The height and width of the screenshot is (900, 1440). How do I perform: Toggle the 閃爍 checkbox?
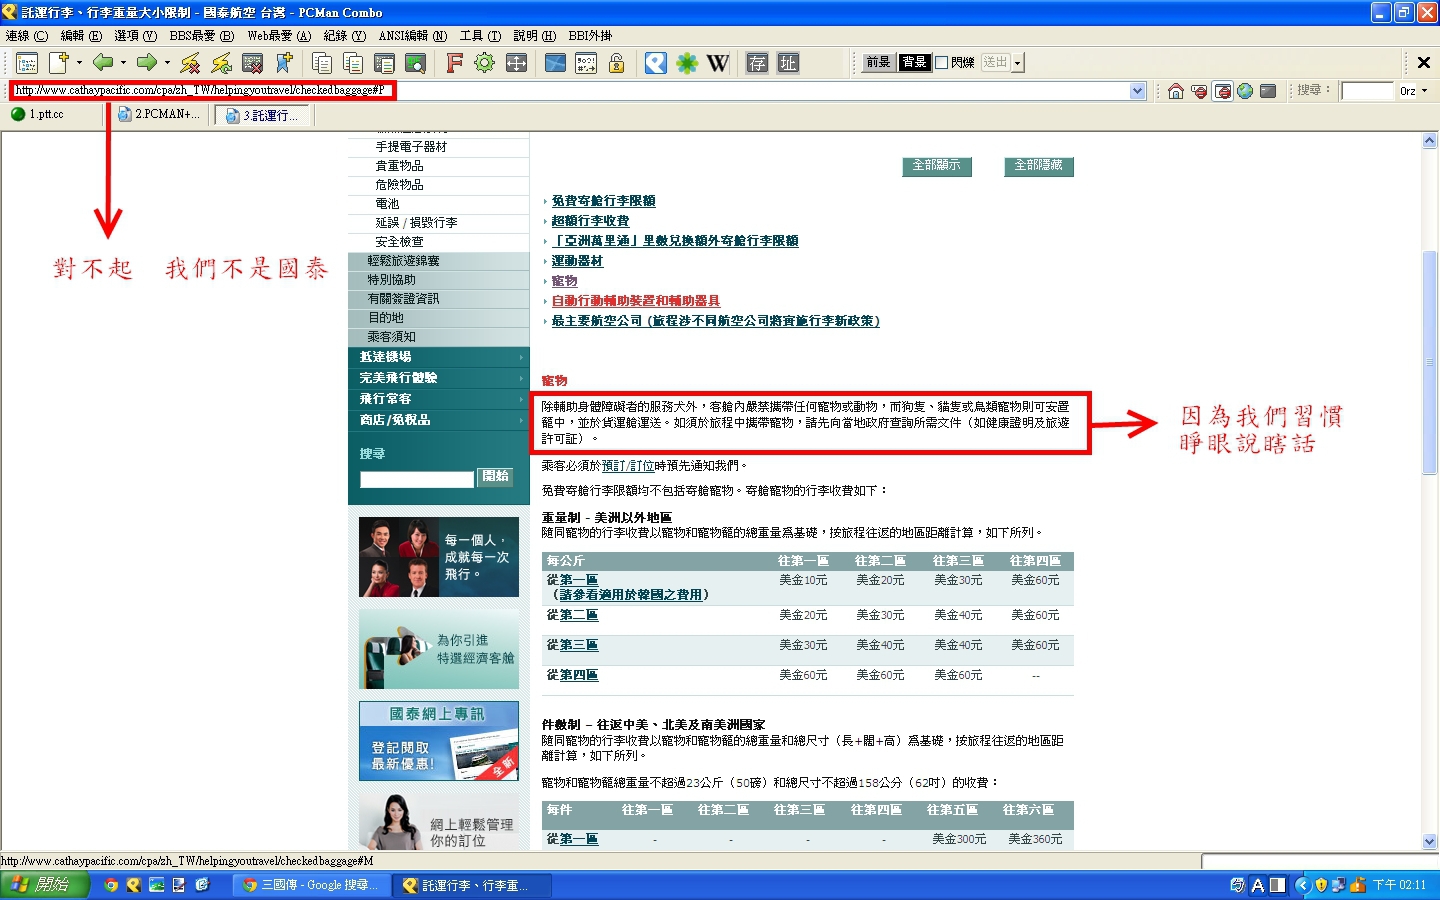tap(941, 62)
